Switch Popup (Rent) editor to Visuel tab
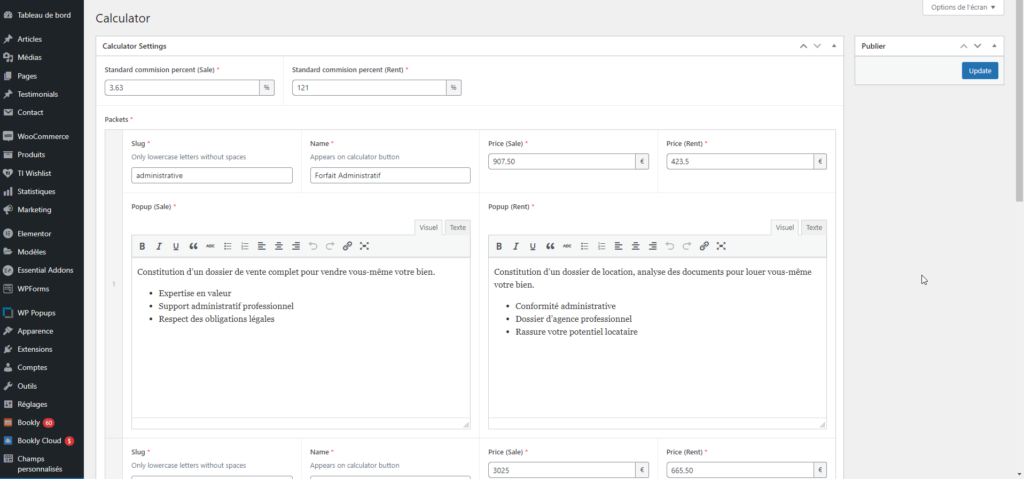The height and width of the screenshot is (479, 1024). pyautogui.click(x=785, y=227)
